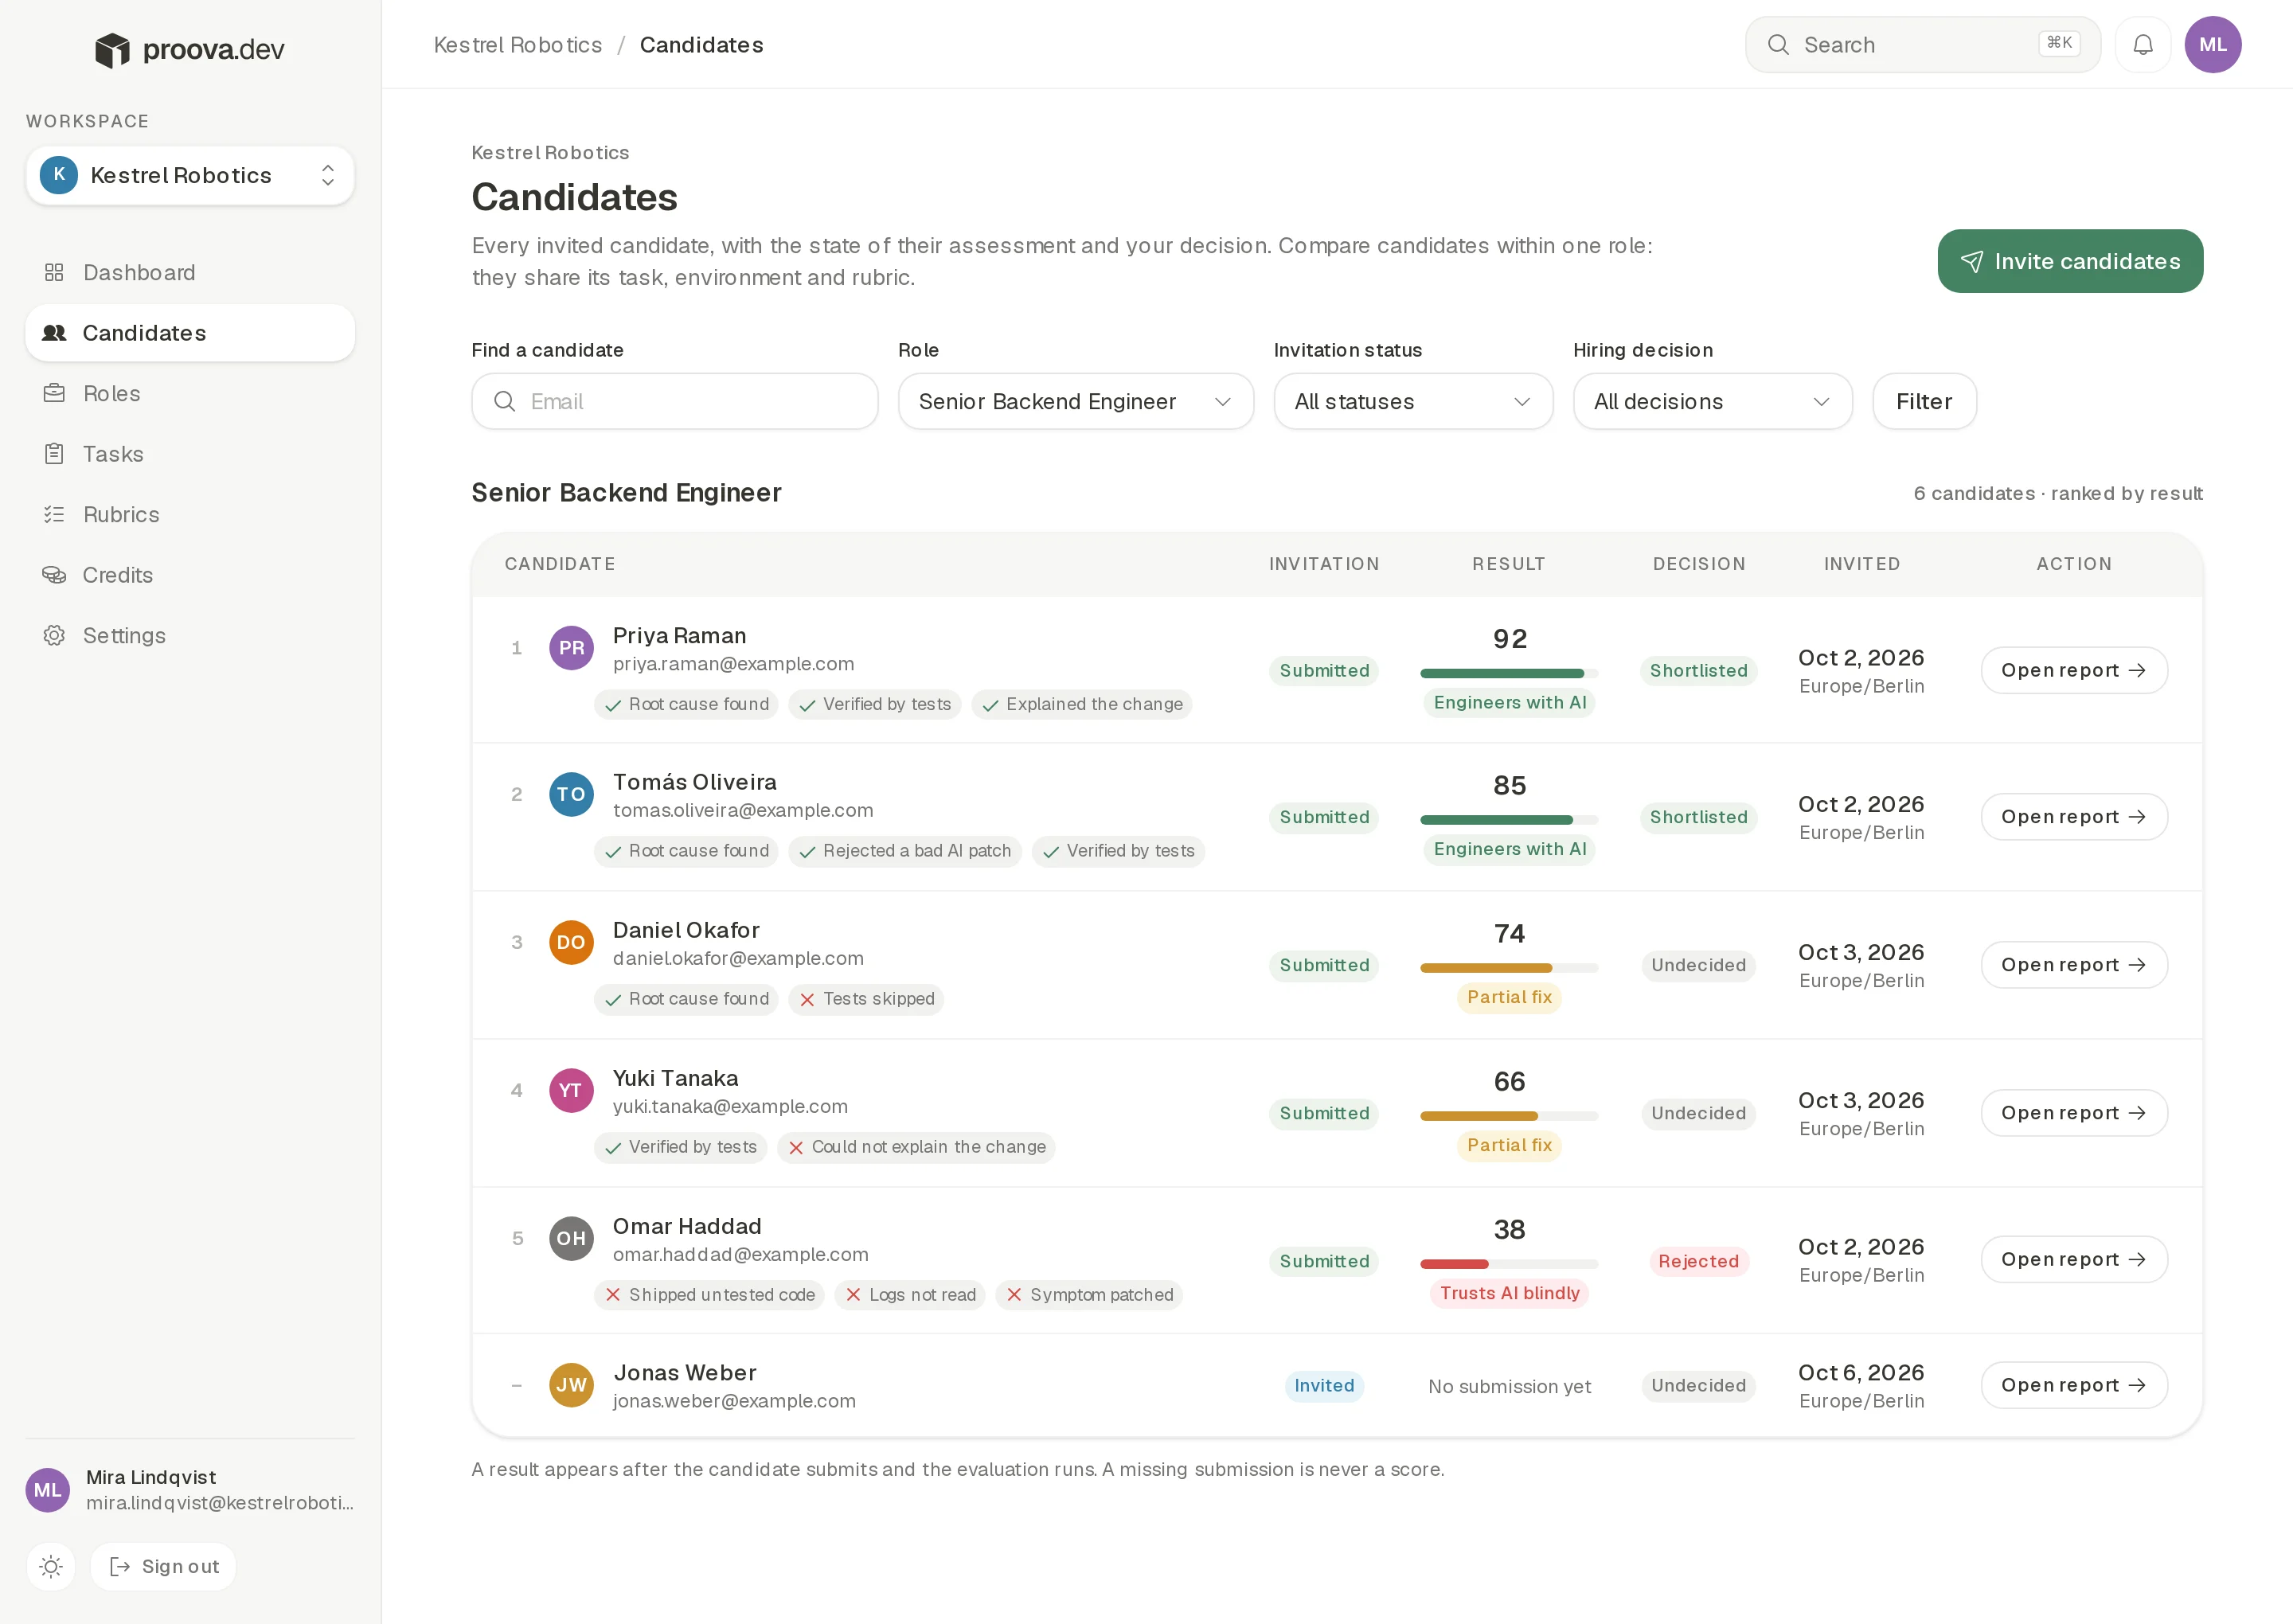Open the Role dropdown Senior Backend Engineer

click(x=1075, y=401)
